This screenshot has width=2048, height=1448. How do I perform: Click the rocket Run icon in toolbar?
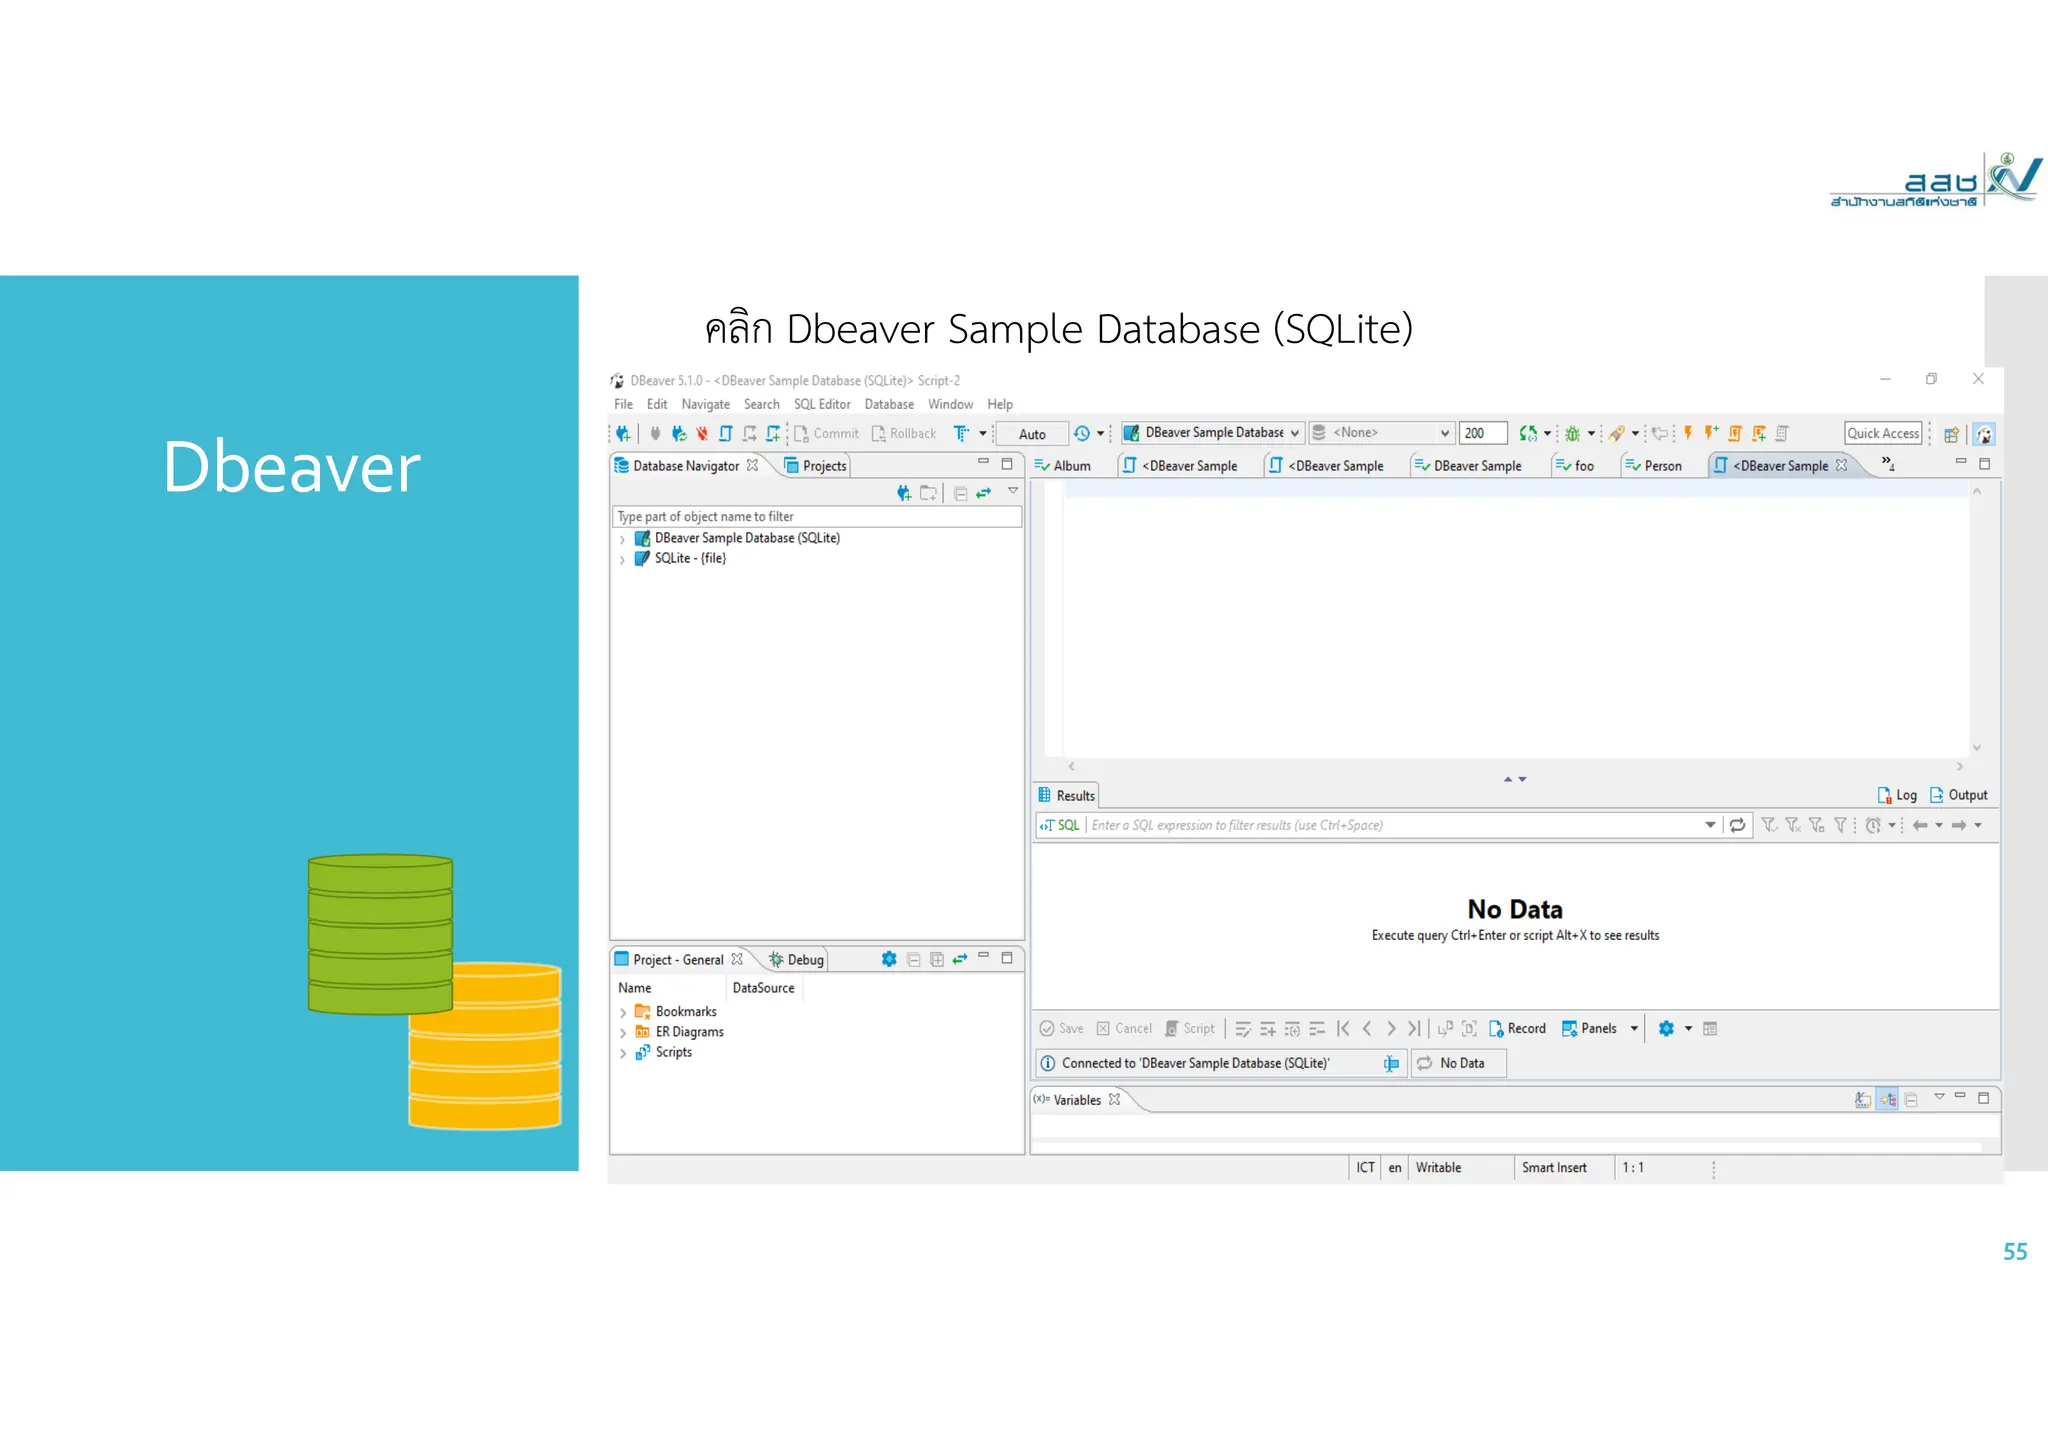[1616, 433]
